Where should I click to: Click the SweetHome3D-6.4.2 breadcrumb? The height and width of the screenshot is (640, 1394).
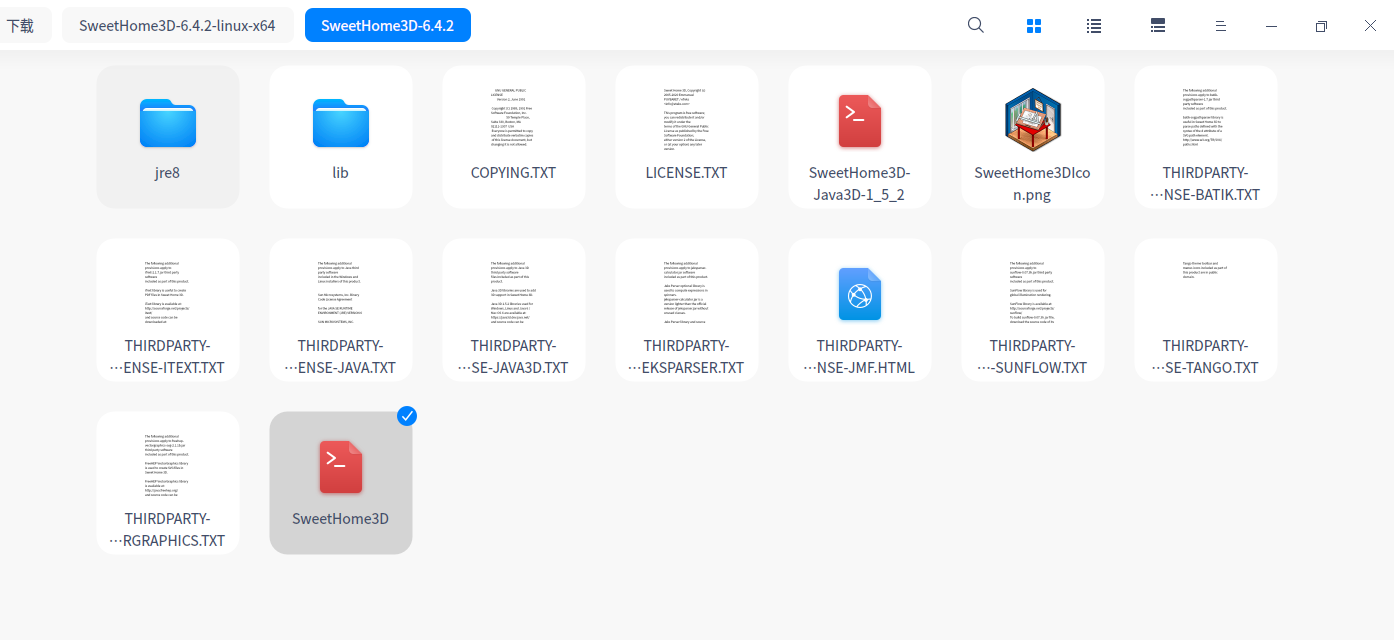coord(388,26)
